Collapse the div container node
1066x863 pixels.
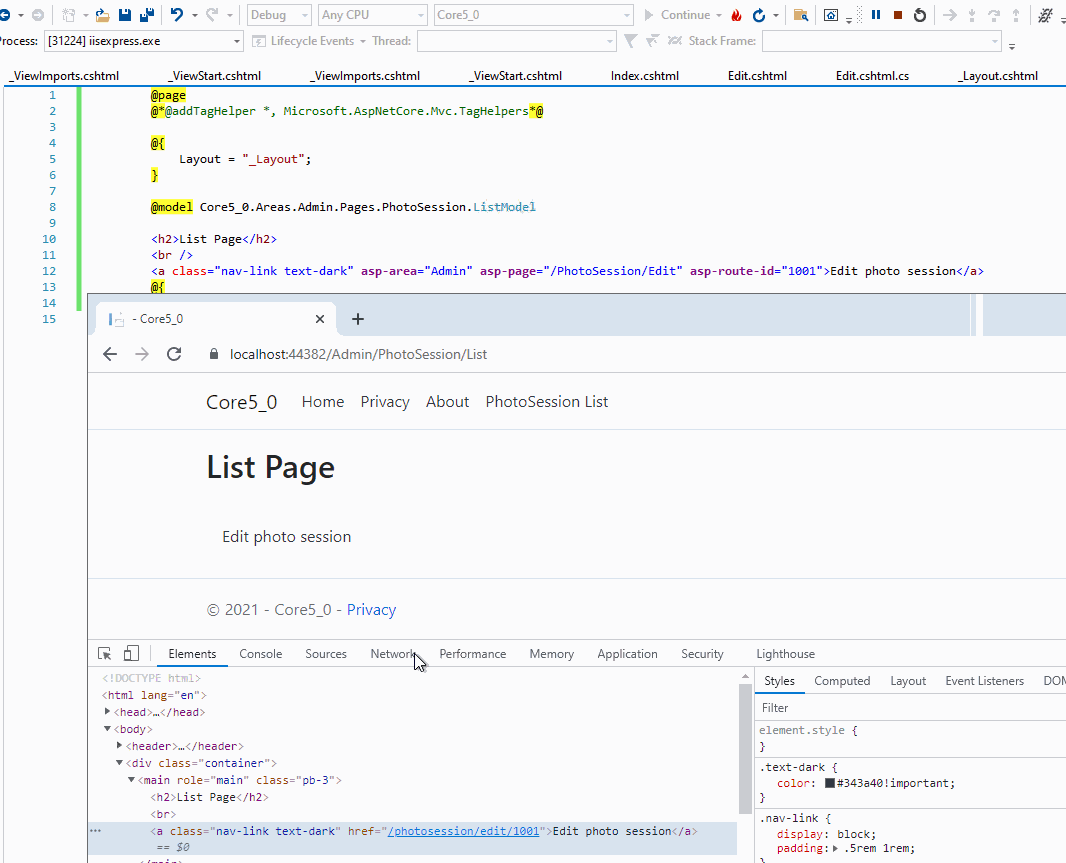point(120,762)
